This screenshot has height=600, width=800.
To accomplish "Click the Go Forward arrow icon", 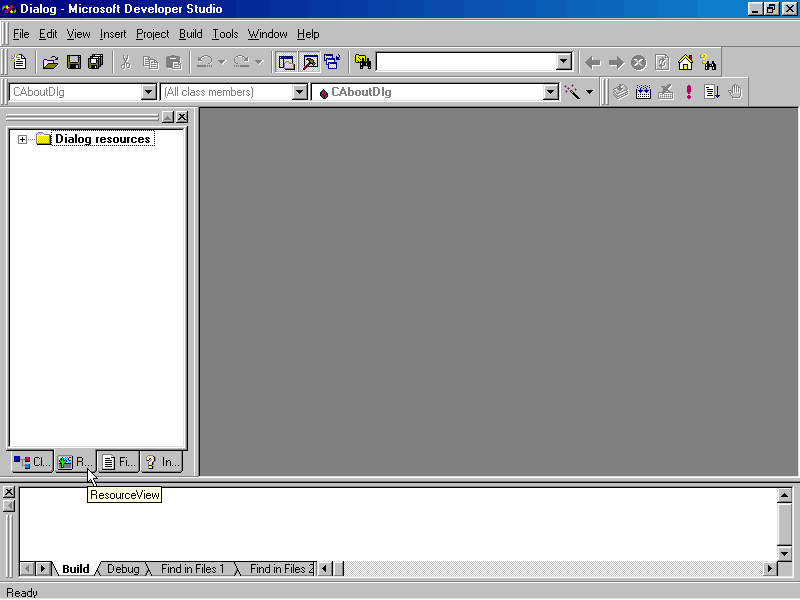I will tap(616, 63).
